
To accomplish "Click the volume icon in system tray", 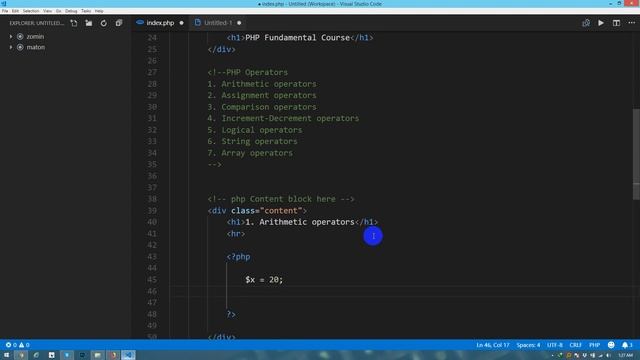I will click(608, 356).
